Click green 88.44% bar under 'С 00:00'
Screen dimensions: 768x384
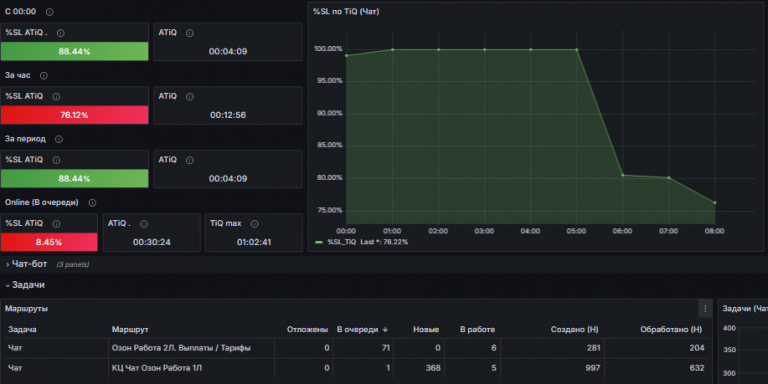click(74, 51)
